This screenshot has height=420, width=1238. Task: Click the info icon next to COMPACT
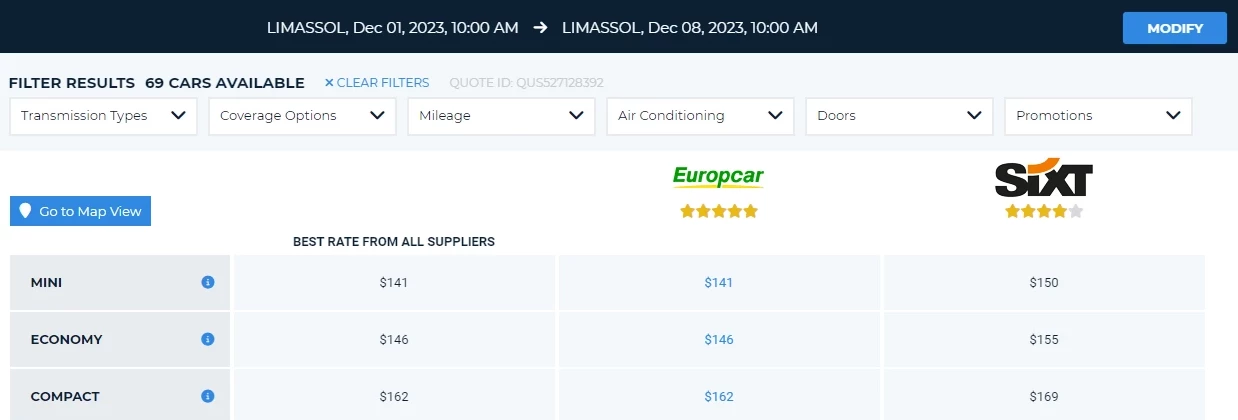coord(208,397)
